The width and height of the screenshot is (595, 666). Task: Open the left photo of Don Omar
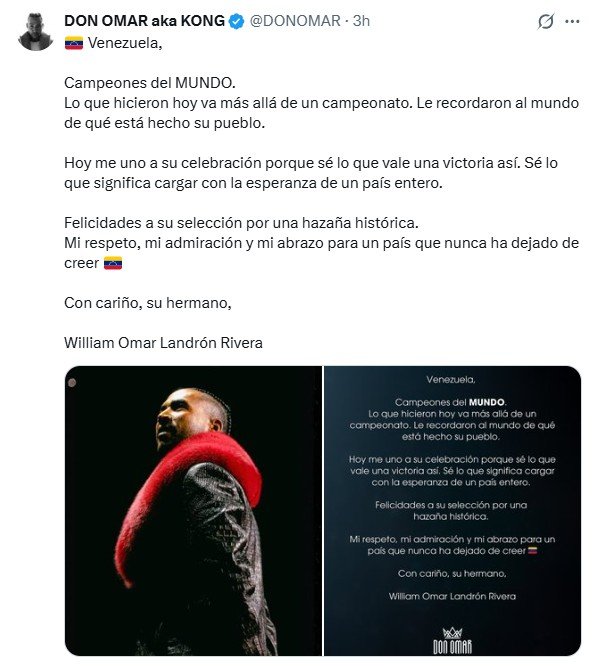193,511
